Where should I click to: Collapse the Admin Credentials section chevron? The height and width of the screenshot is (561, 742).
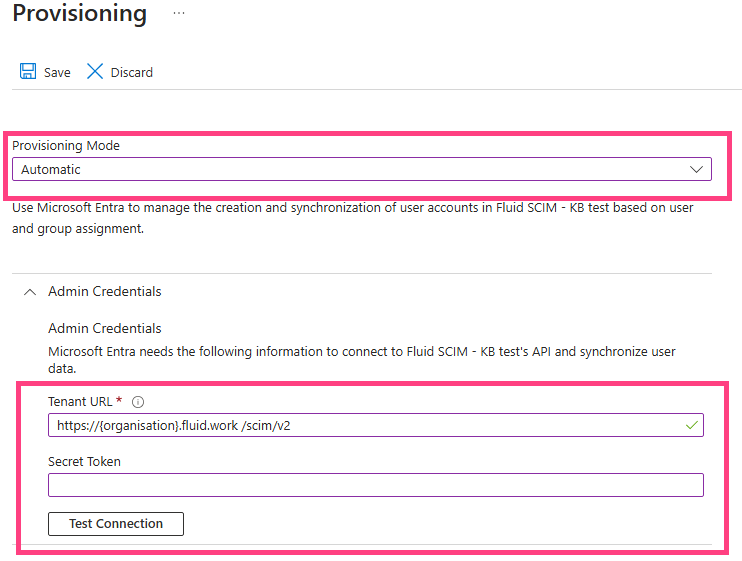(x=30, y=292)
